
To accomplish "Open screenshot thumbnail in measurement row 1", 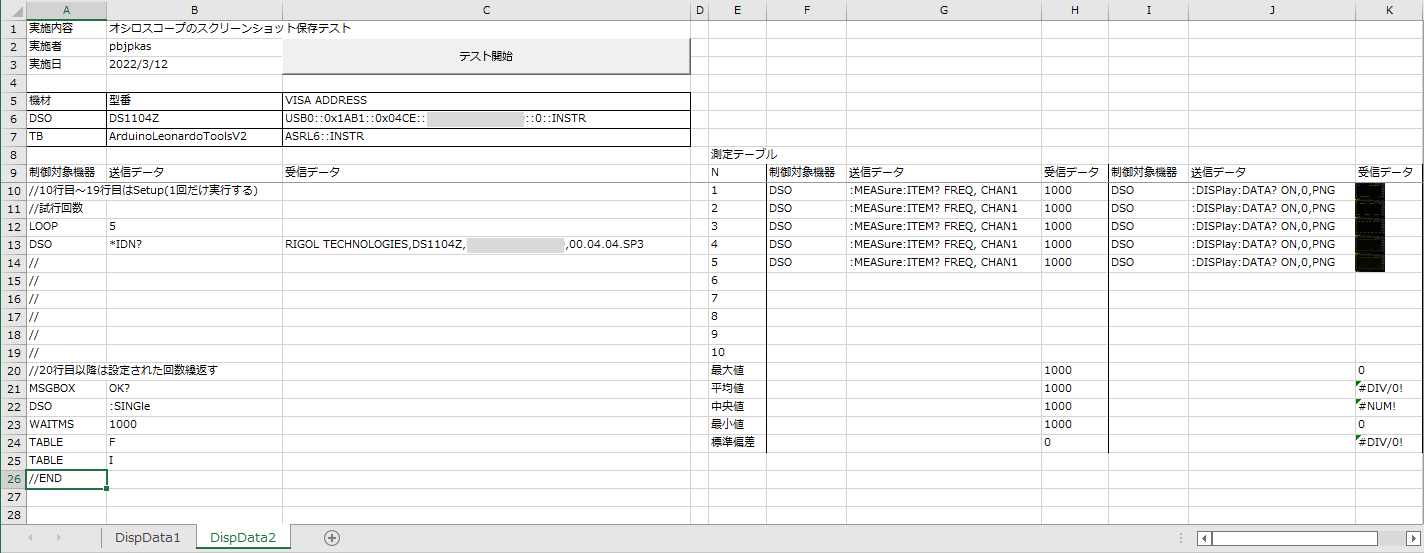I will [1370, 191].
